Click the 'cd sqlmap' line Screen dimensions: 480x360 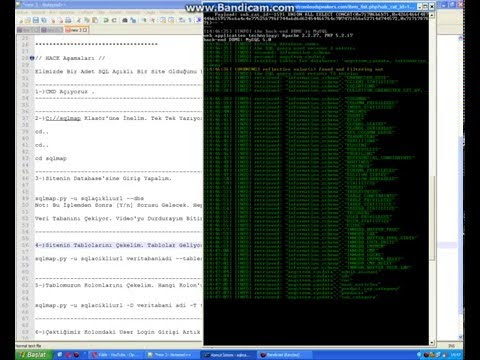click(51, 158)
